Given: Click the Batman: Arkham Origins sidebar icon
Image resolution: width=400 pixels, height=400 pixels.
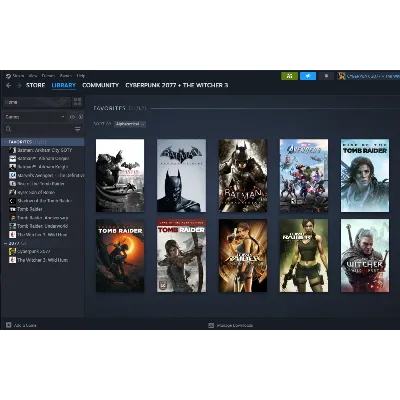Looking at the screenshot, I should tap(13, 158).
